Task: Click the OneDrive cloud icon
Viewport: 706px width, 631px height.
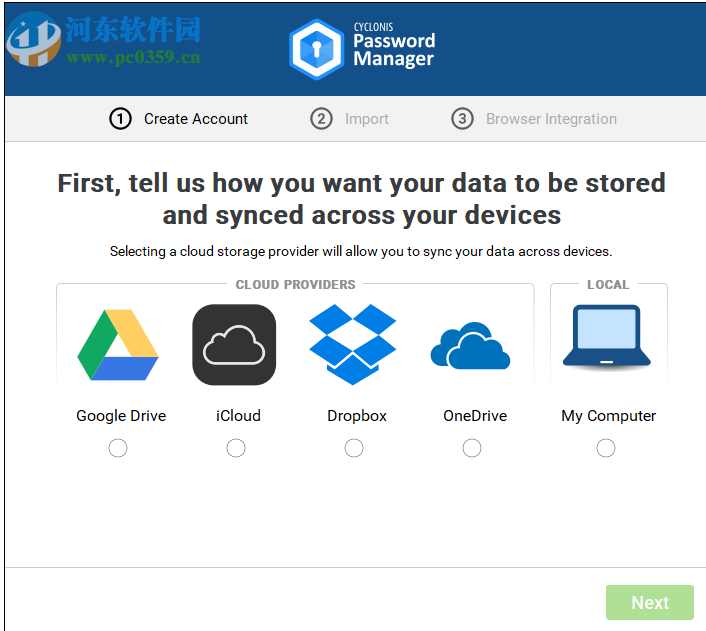Action: coord(471,346)
